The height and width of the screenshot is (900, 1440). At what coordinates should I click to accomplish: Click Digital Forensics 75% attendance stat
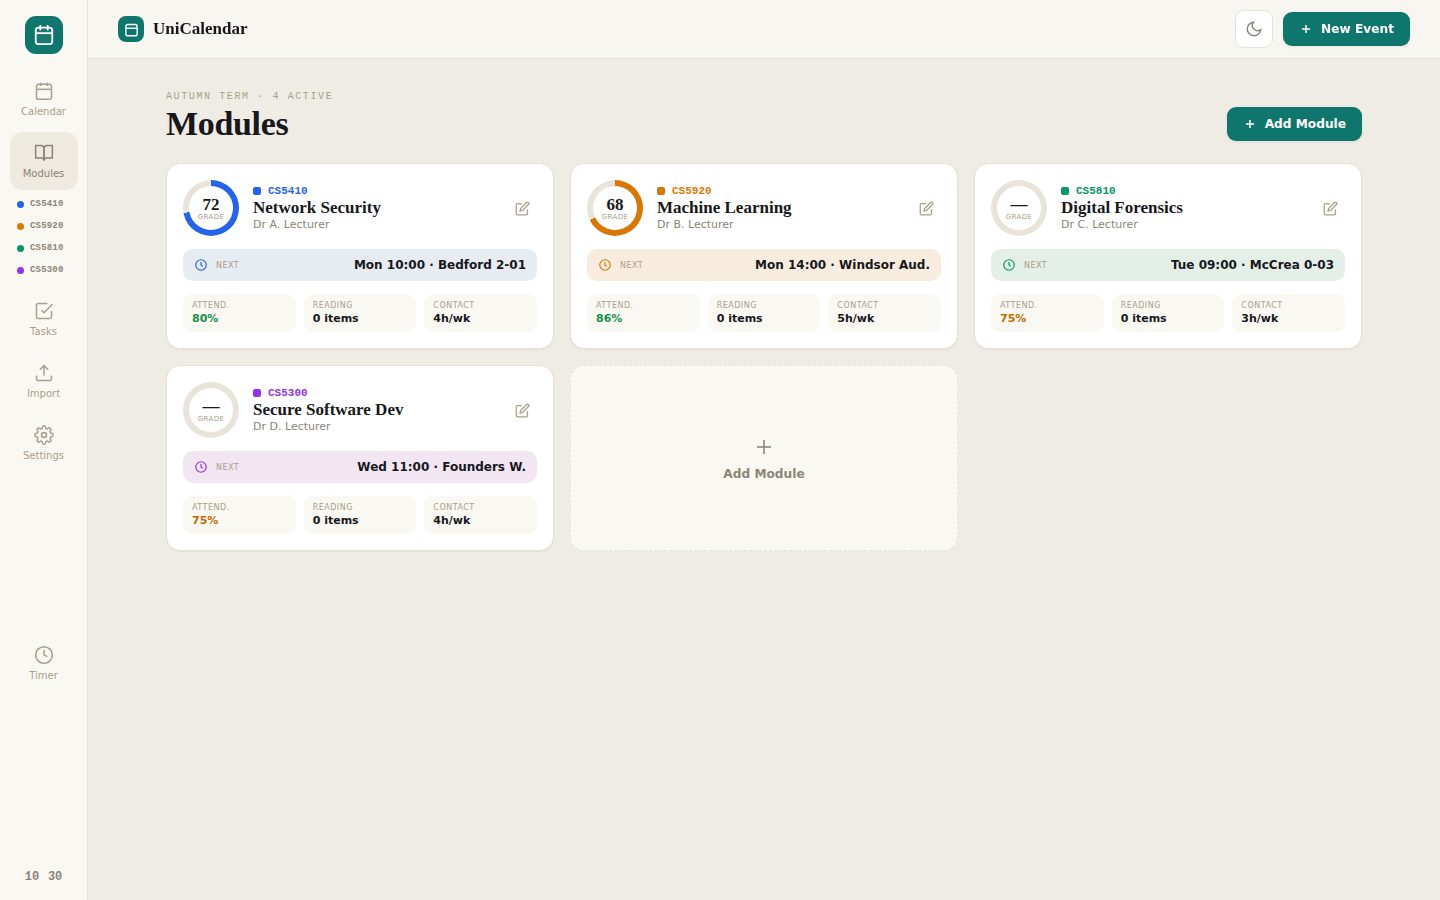pos(1047,312)
